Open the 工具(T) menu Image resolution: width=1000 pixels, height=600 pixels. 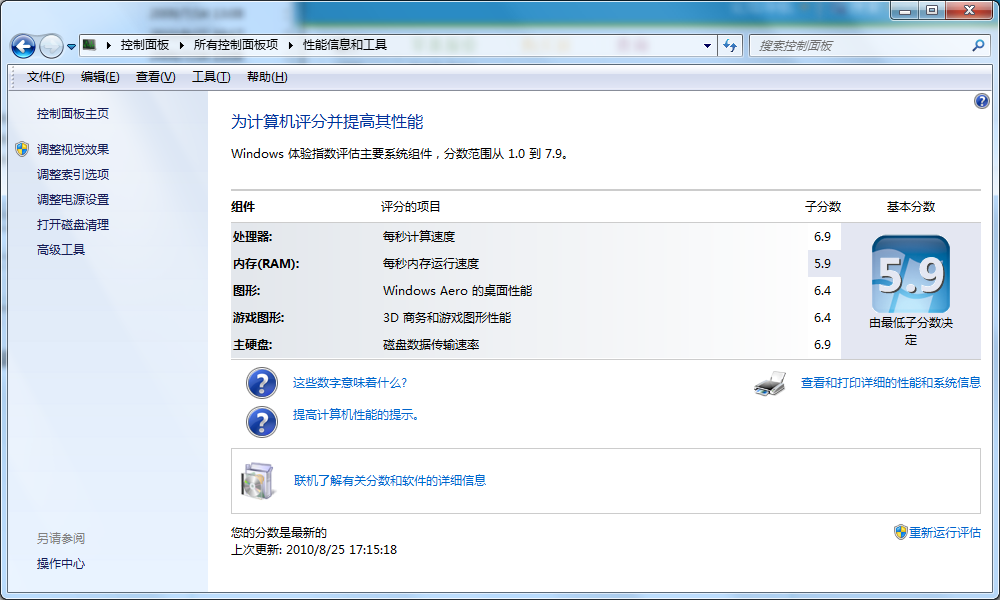(x=211, y=77)
